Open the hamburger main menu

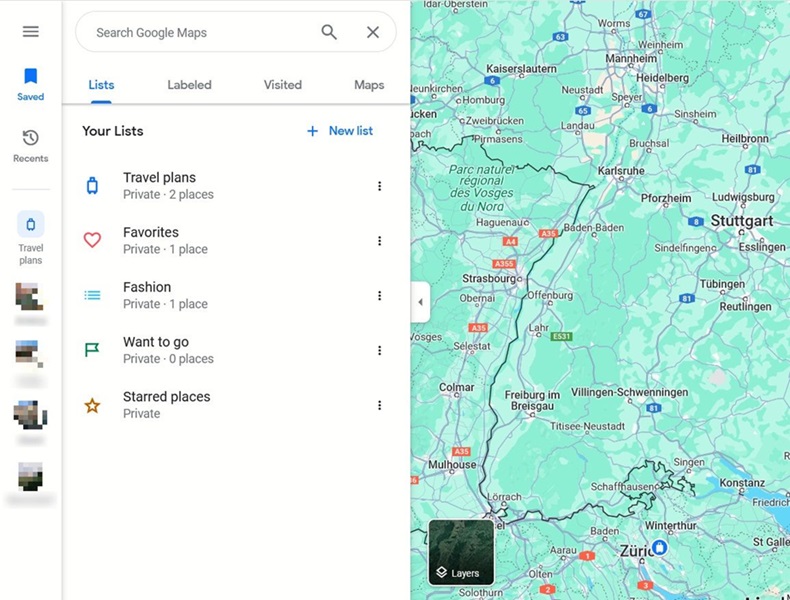click(31, 32)
